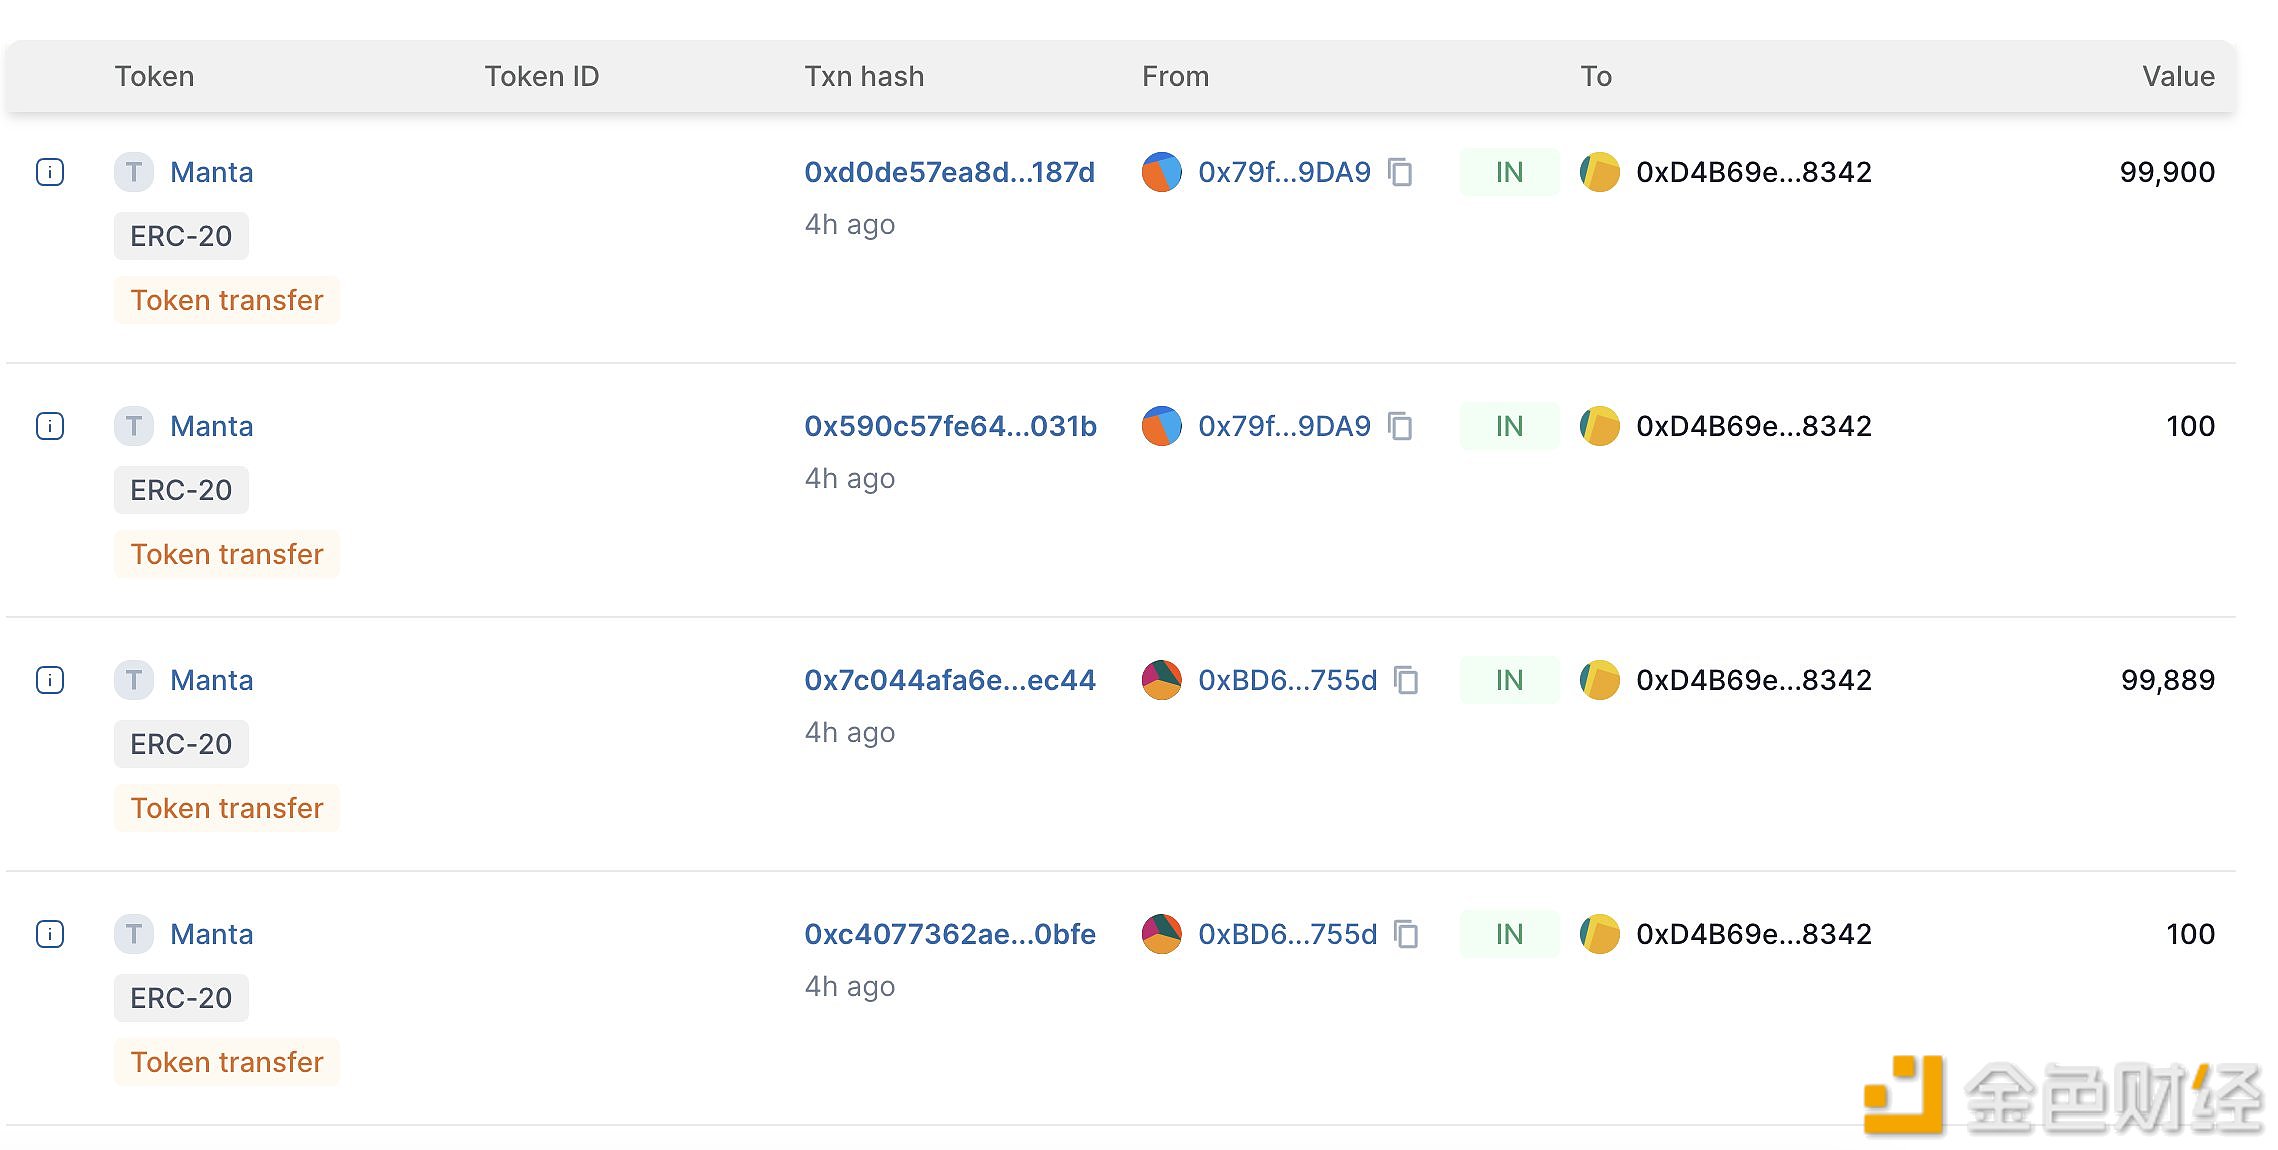Image resolution: width=2278 pixels, height=1150 pixels.
Task: Click the Txn hash column header
Action: pyautogui.click(x=864, y=76)
